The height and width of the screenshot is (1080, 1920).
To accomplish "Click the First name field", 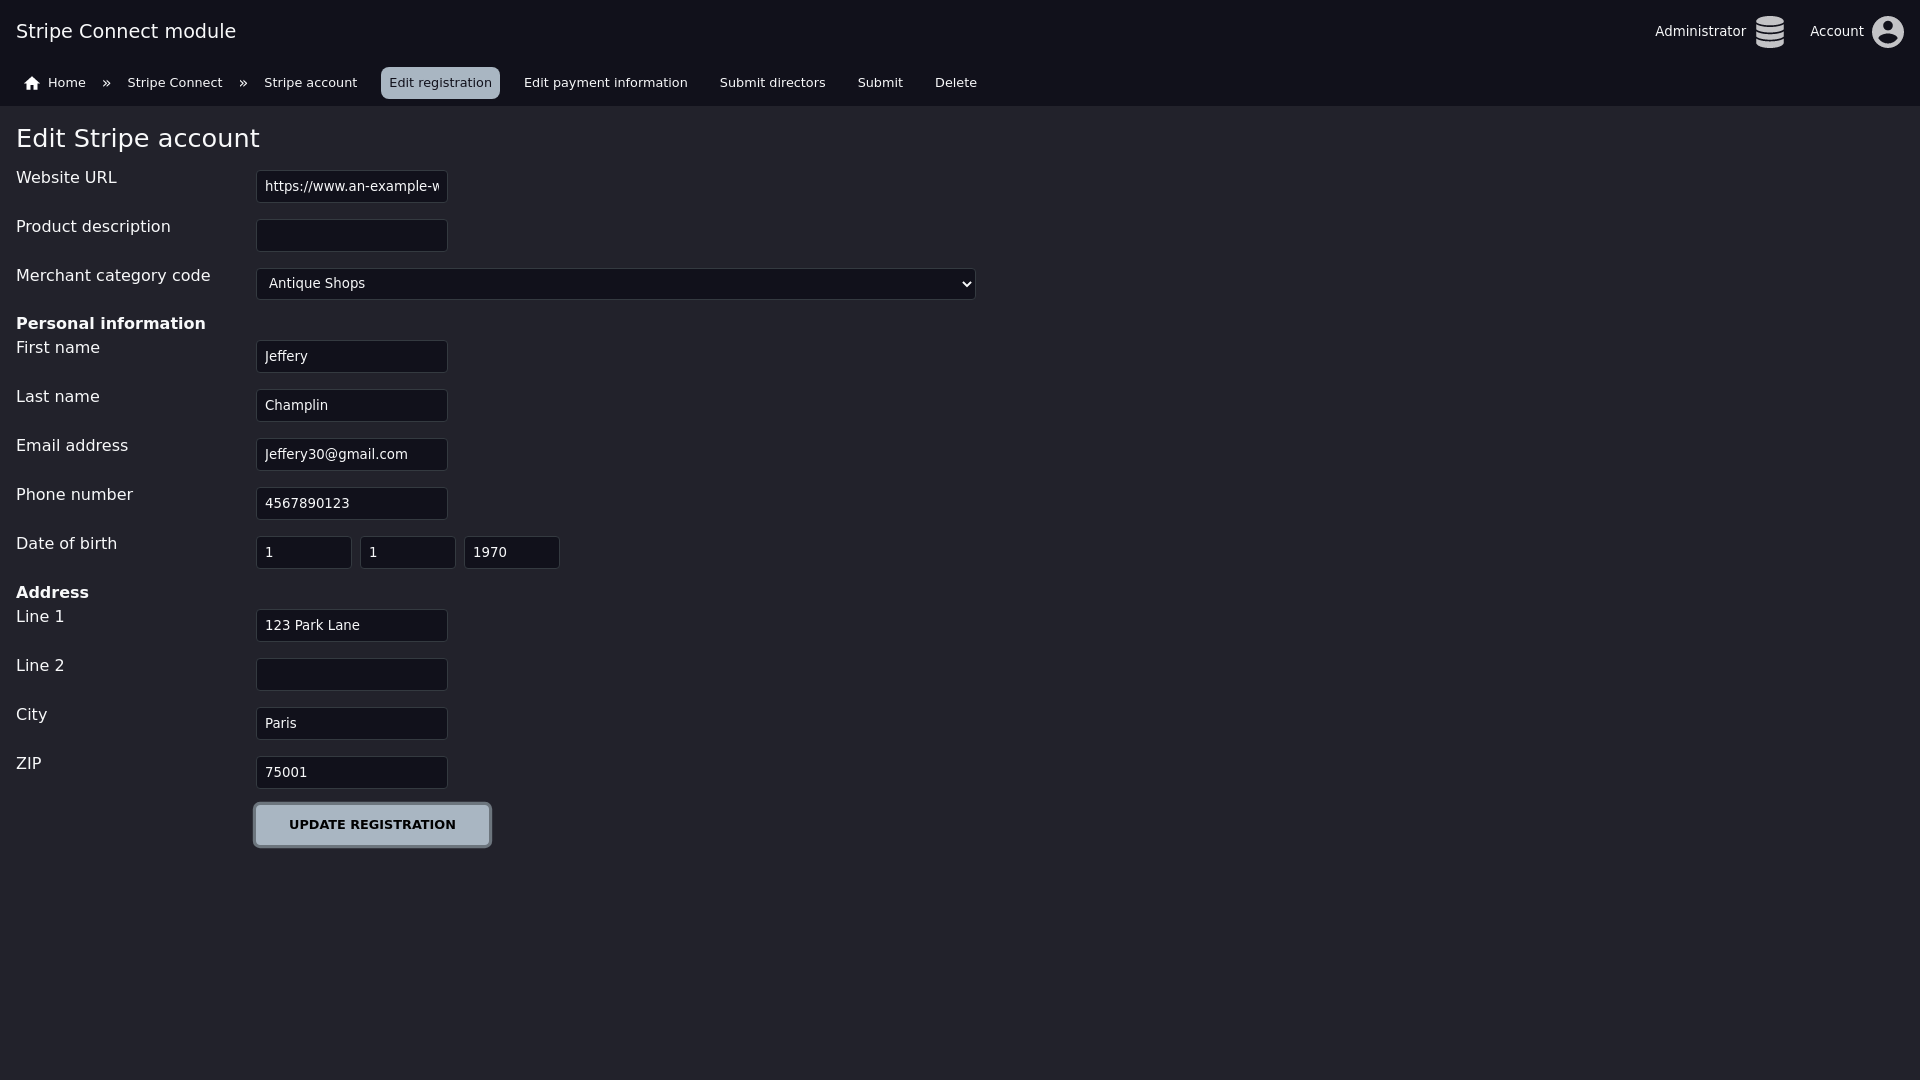I will pos(351,357).
